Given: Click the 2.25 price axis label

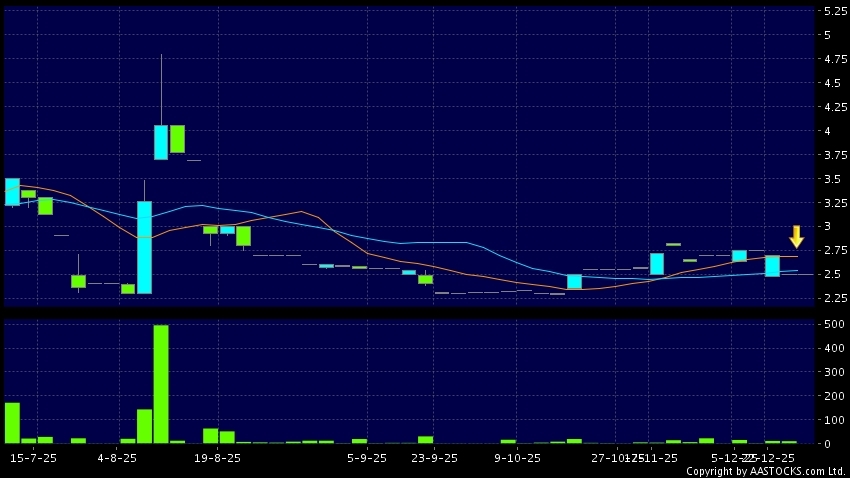Looking at the screenshot, I should point(833,298).
